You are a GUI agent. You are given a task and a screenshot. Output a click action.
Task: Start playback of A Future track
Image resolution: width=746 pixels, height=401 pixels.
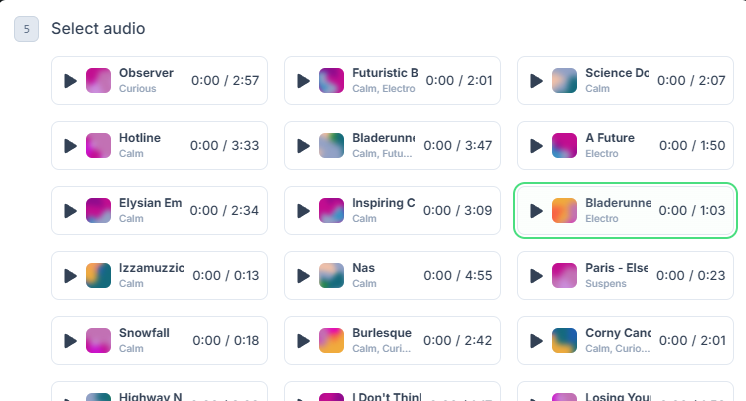pos(537,146)
